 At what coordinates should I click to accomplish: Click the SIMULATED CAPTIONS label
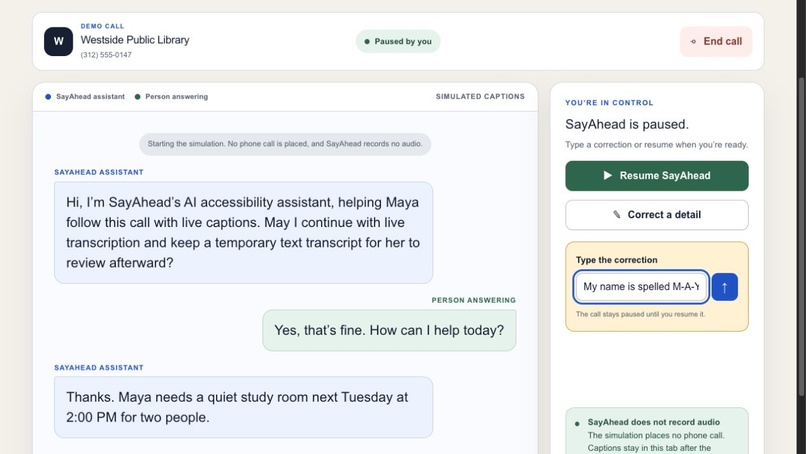click(480, 97)
